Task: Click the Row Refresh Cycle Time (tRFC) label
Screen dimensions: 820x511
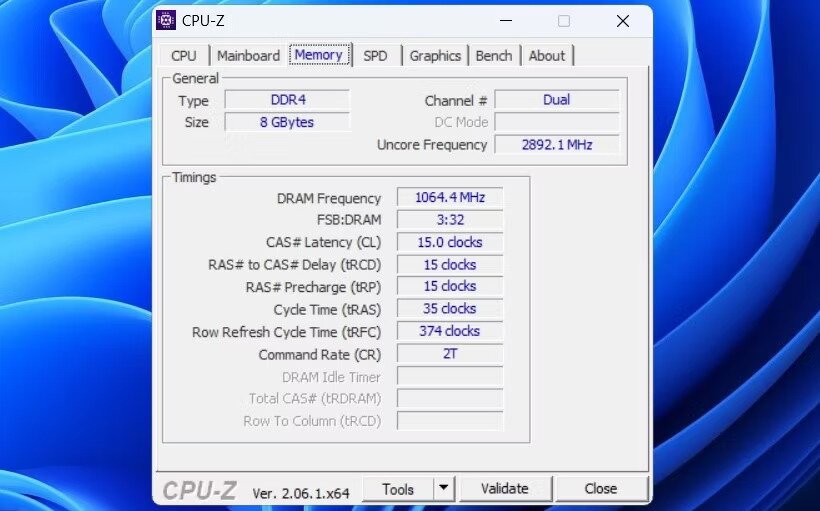Action: tap(287, 333)
